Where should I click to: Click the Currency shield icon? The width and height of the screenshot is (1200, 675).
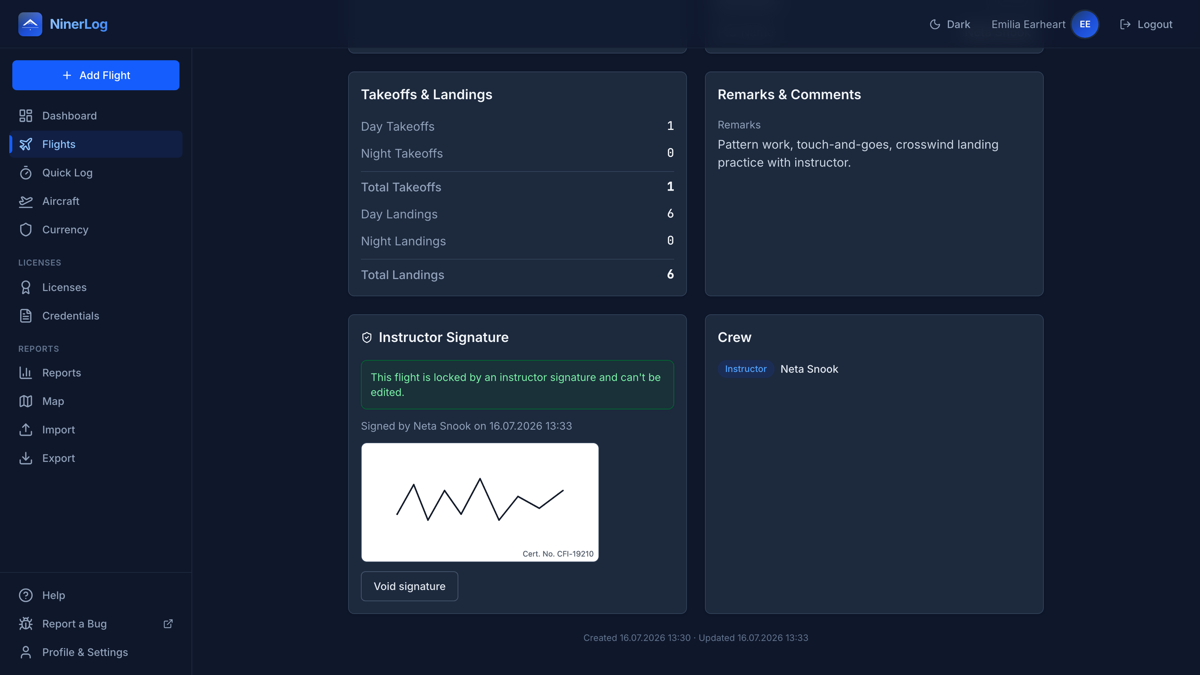coord(26,230)
